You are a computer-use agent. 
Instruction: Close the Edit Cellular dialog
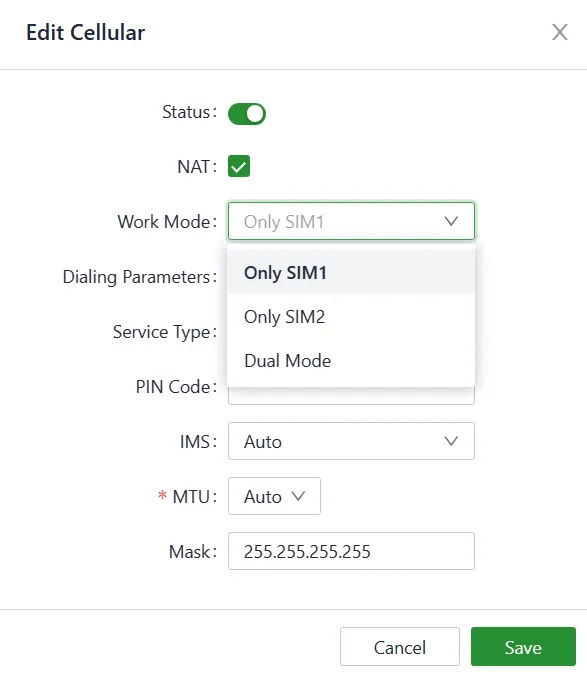(x=559, y=32)
